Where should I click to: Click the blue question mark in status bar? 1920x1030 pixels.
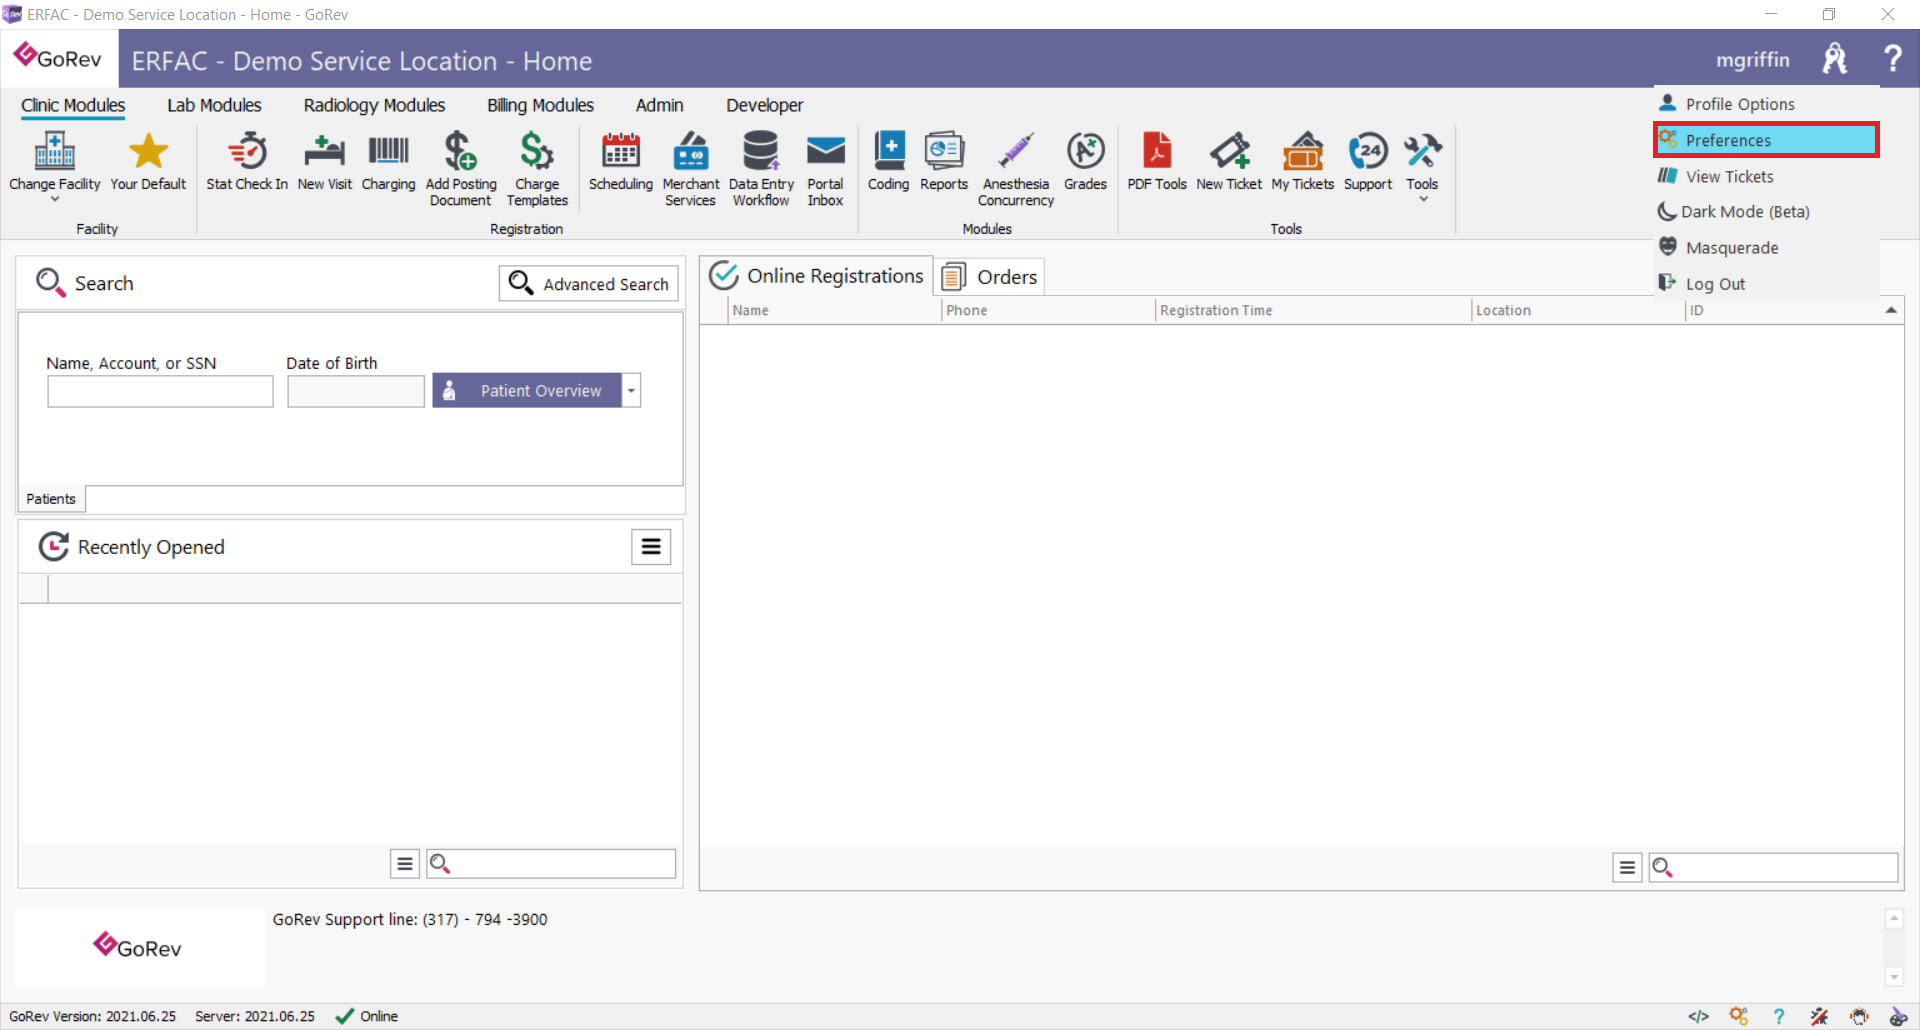point(1778,1016)
